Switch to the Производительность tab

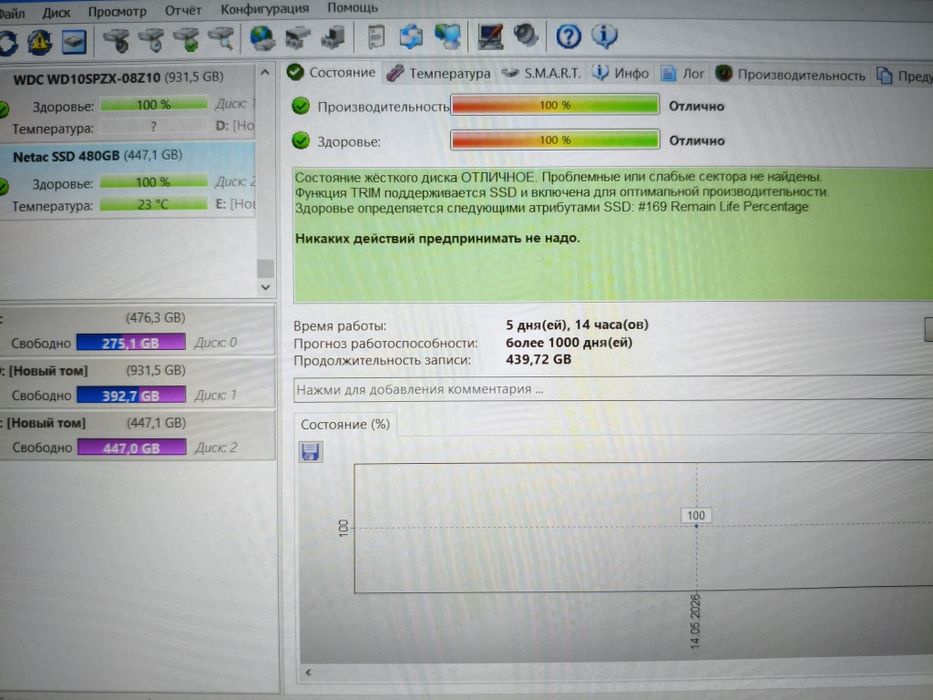point(790,74)
